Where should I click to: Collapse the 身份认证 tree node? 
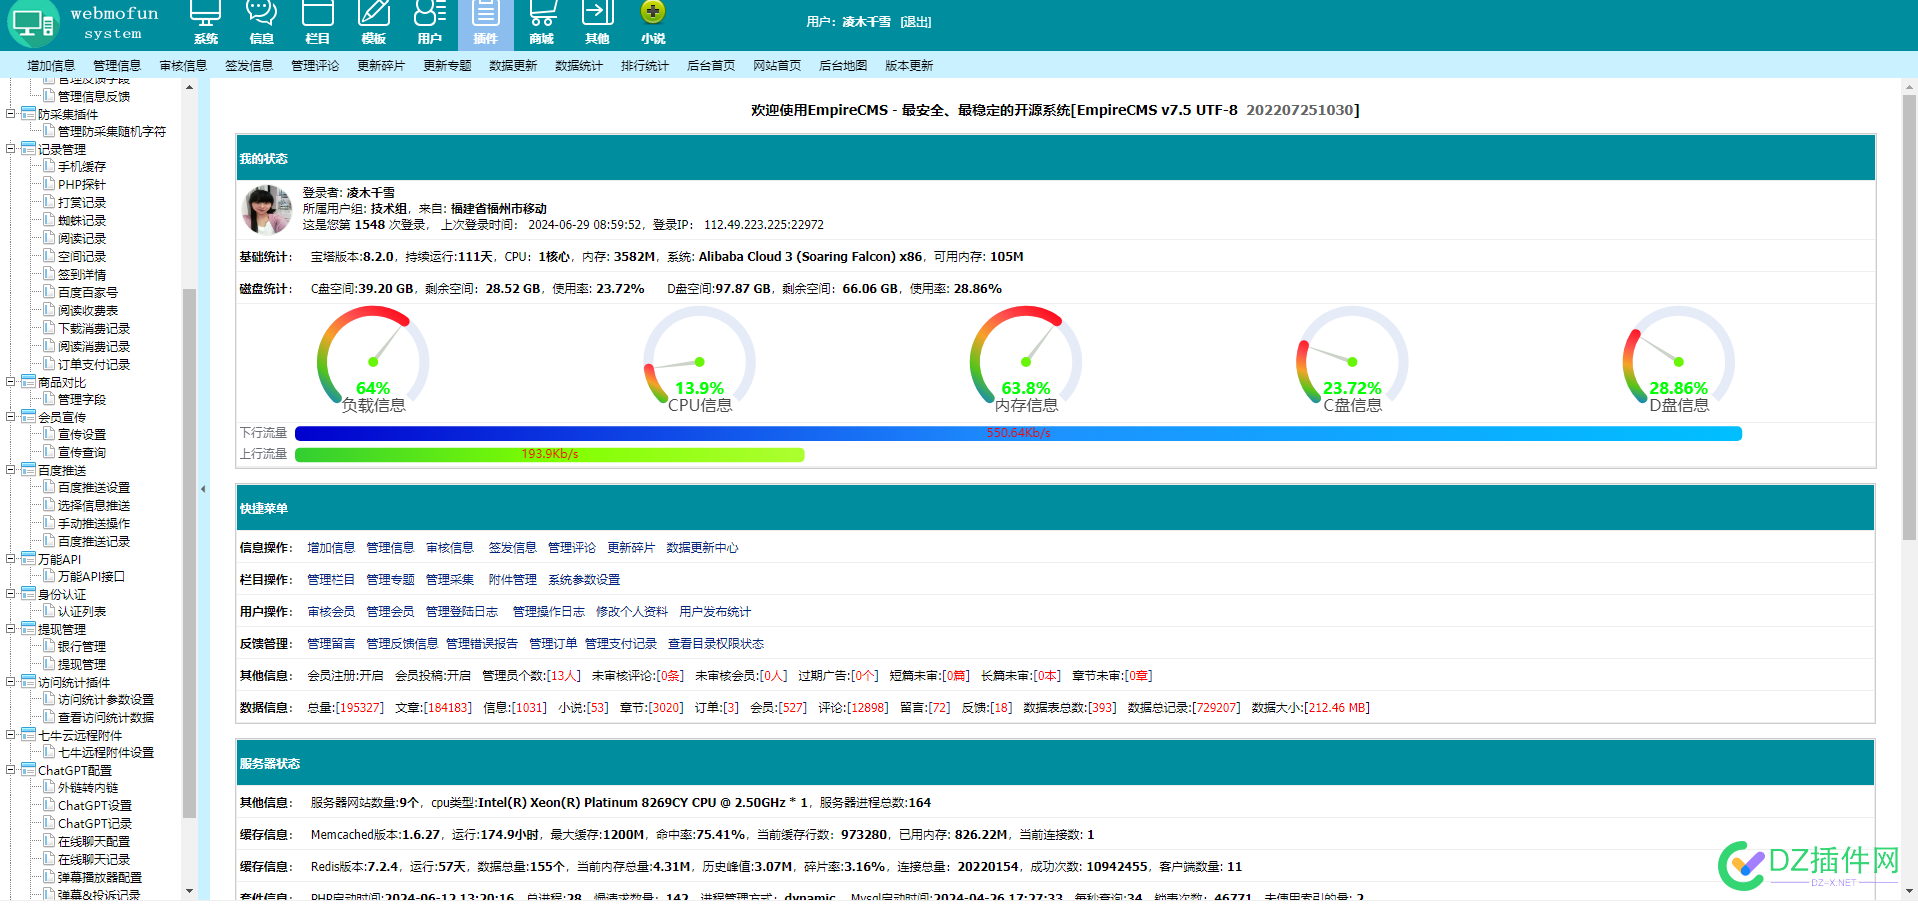[11, 593]
